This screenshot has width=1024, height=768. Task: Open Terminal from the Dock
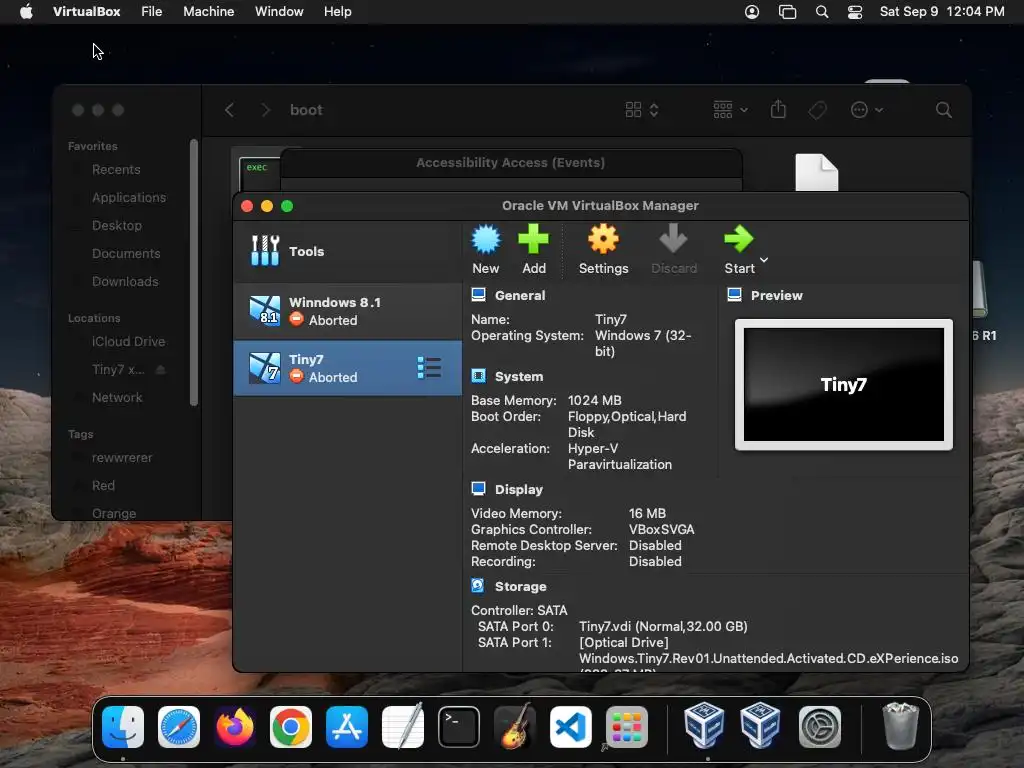(x=458, y=727)
